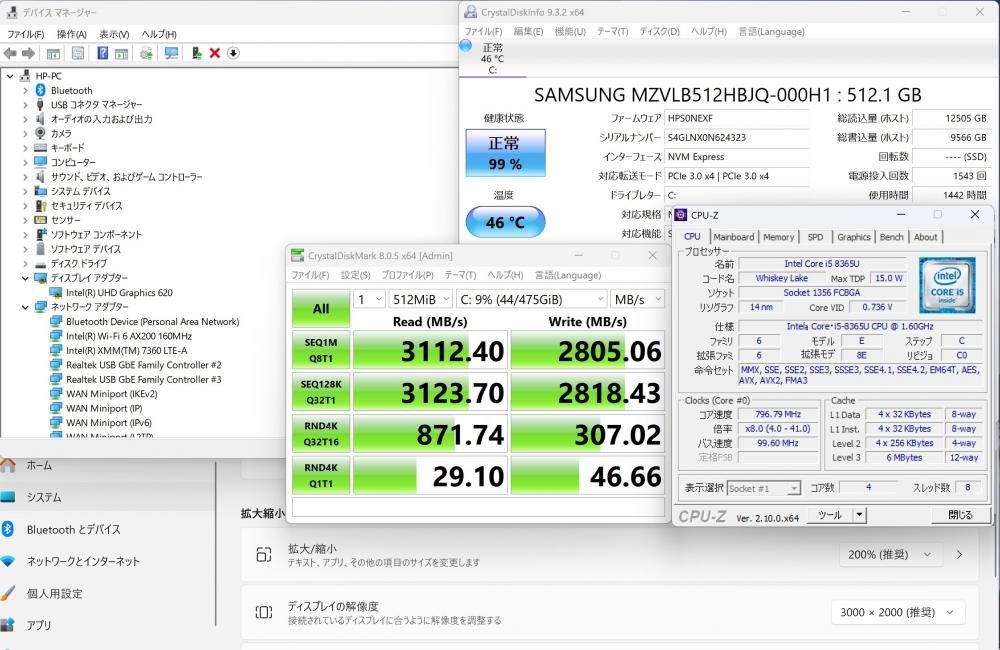Open the 機能(U) menu in CrystalDiskInfo

(570, 31)
